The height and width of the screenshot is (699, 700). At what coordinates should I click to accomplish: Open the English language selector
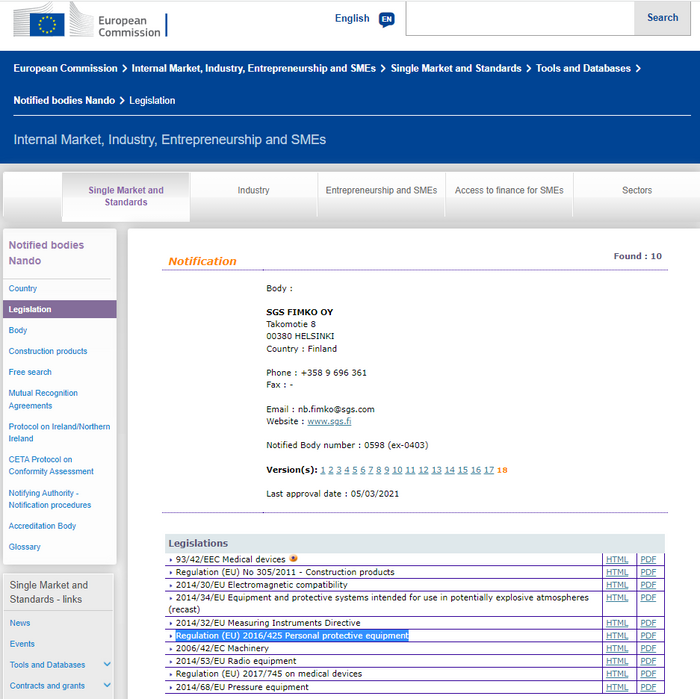(352, 18)
